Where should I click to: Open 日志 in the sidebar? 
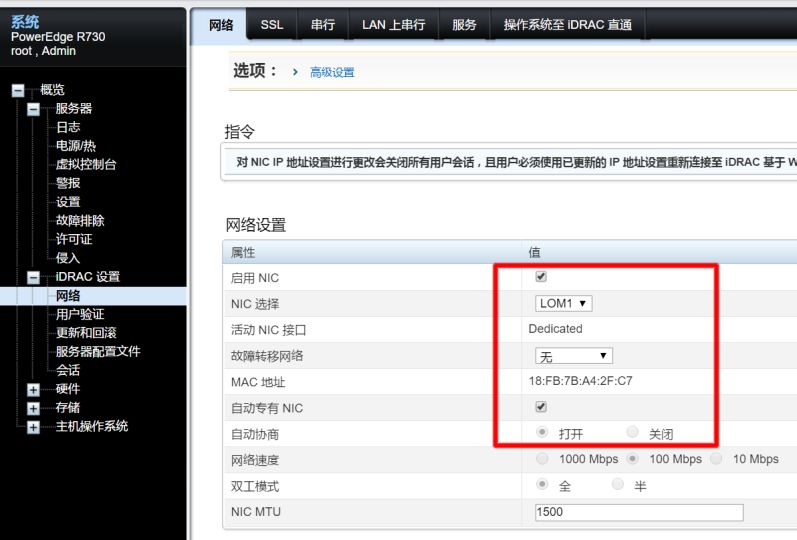68,127
